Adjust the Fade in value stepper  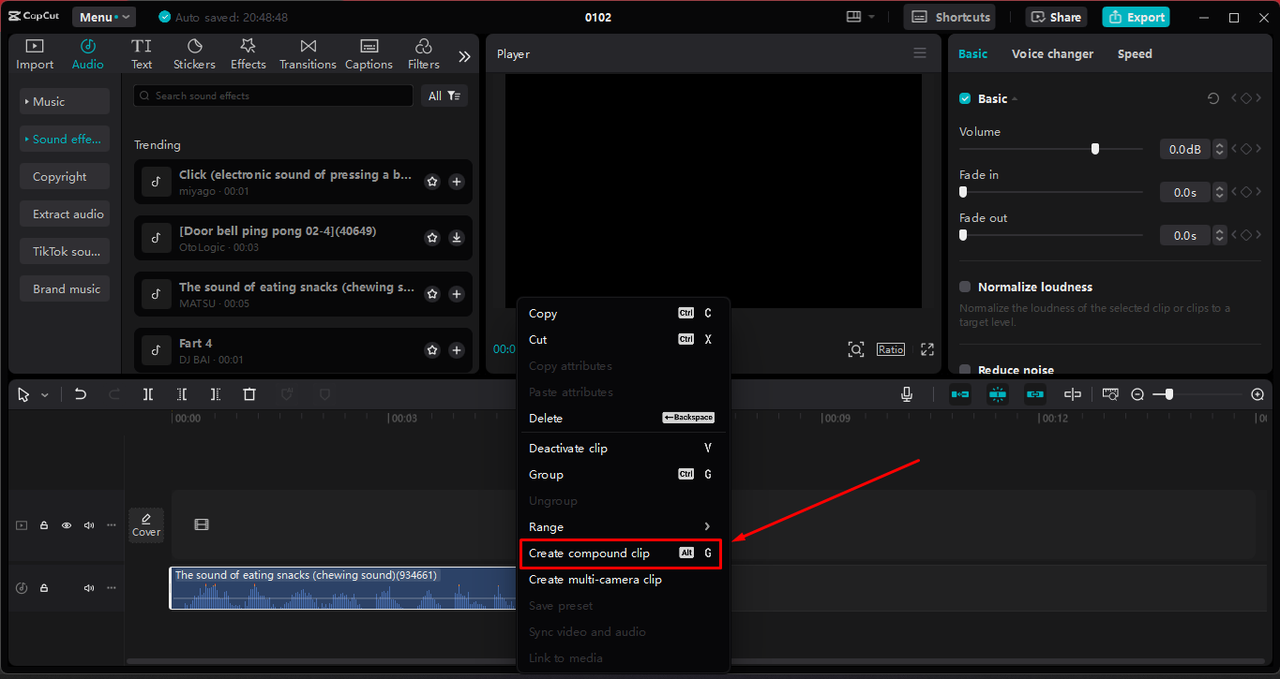coord(1218,192)
